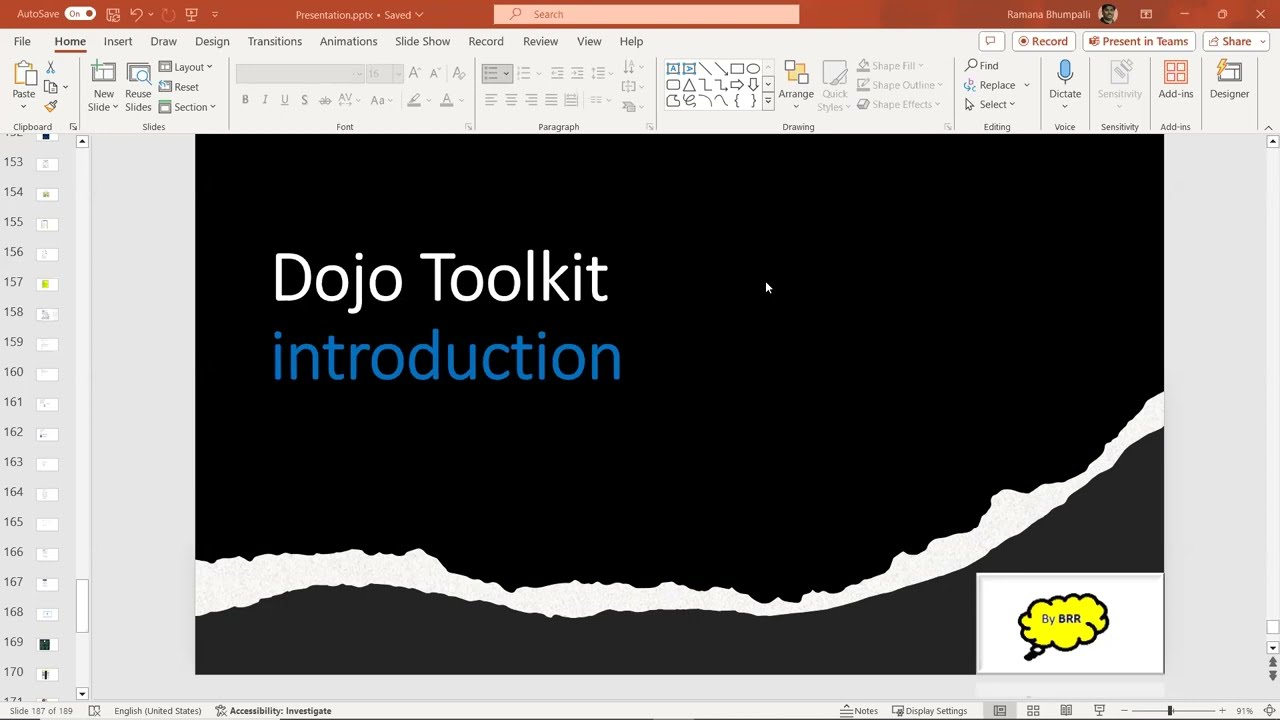Viewport: 1280px width, 720px height.
Task: Toggle the Notes pane button
Action: [859, 711]
